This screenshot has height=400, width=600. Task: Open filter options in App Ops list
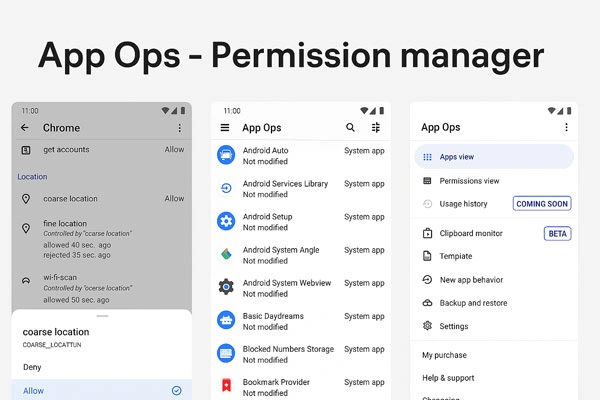[376, 127]
